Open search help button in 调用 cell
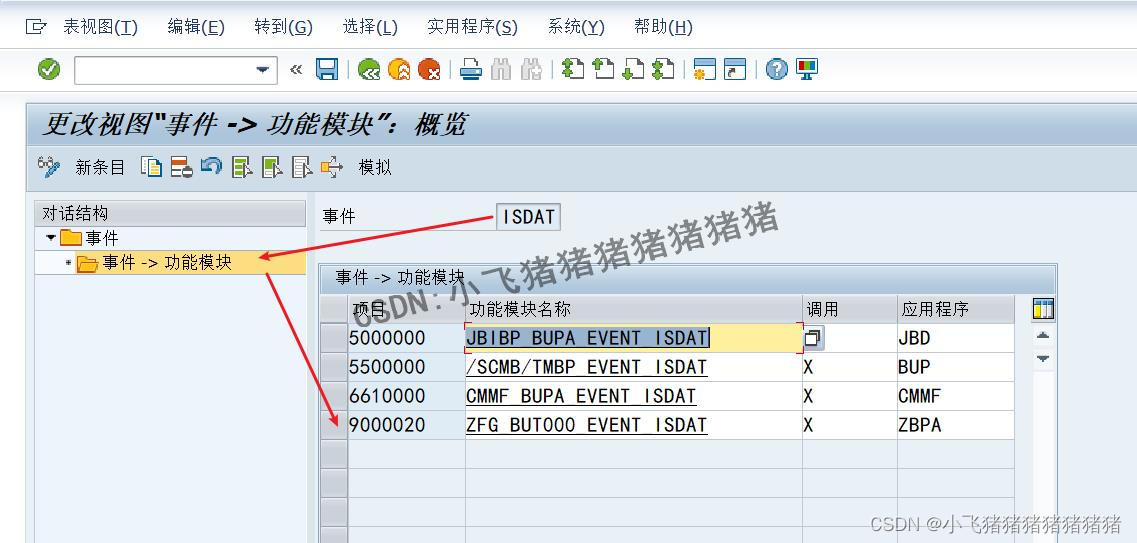The image size is (1137, 543). [x=814, y=338]
